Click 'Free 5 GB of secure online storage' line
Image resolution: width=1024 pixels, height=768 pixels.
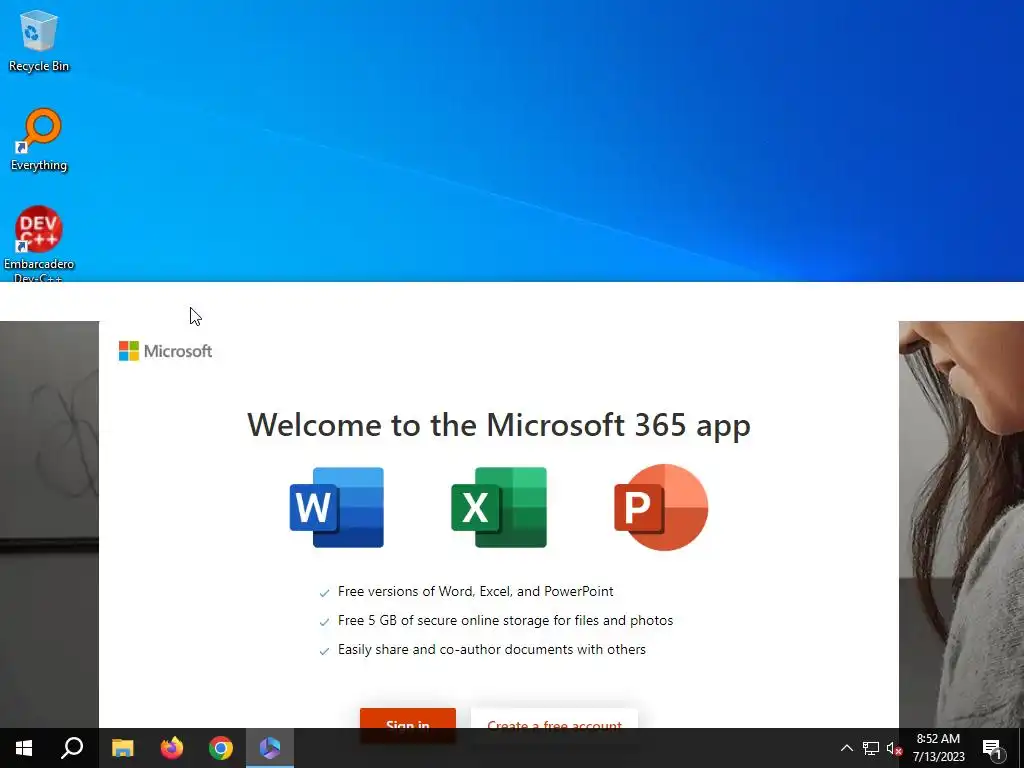[x=505, y=620]
